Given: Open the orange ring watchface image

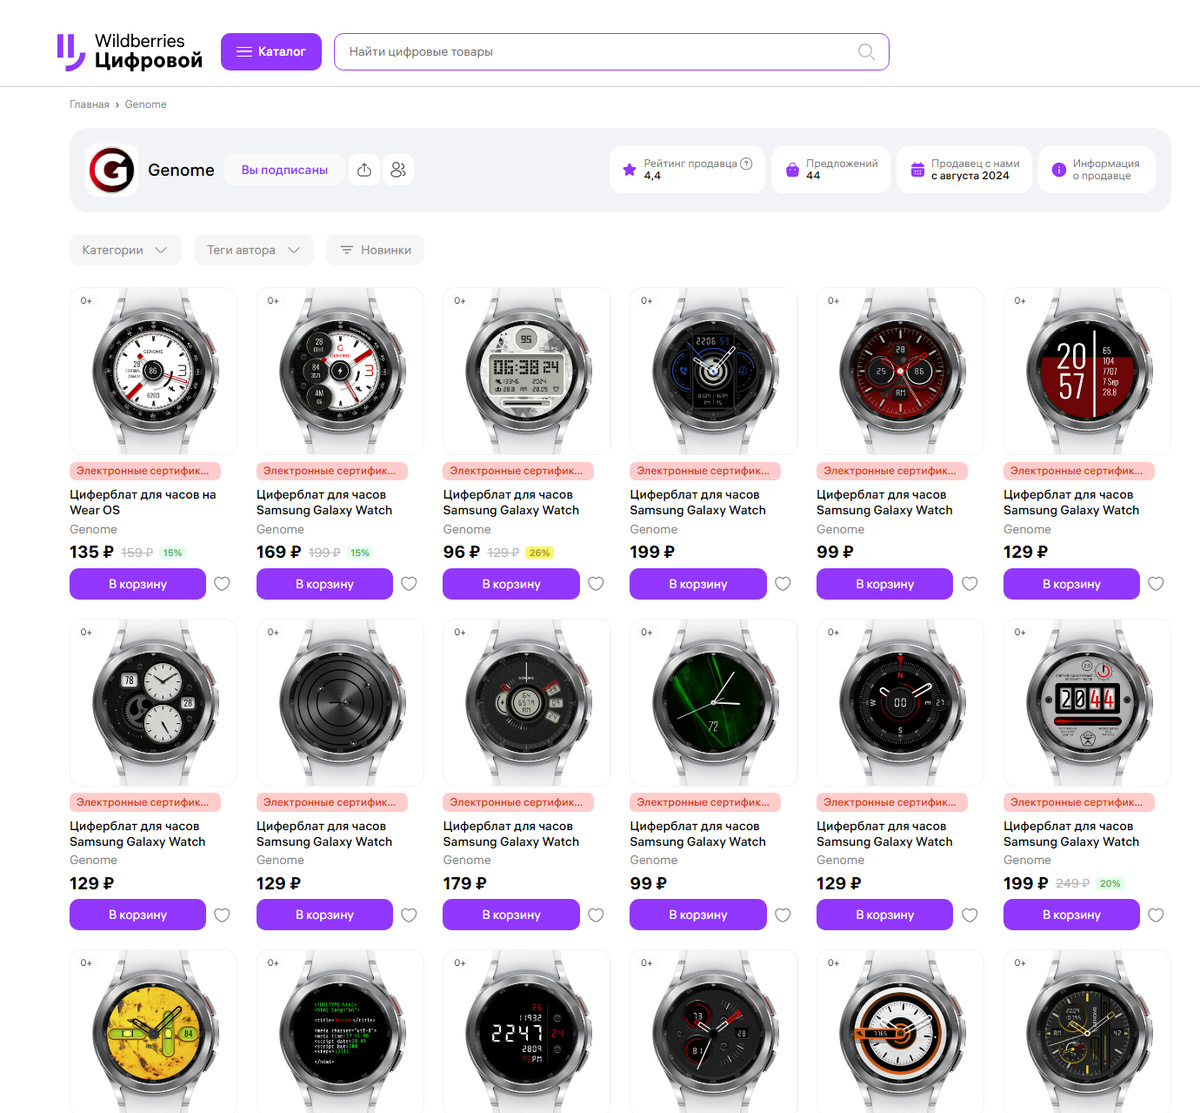Looking at the screenshot, I should (x=900, y=1031).
